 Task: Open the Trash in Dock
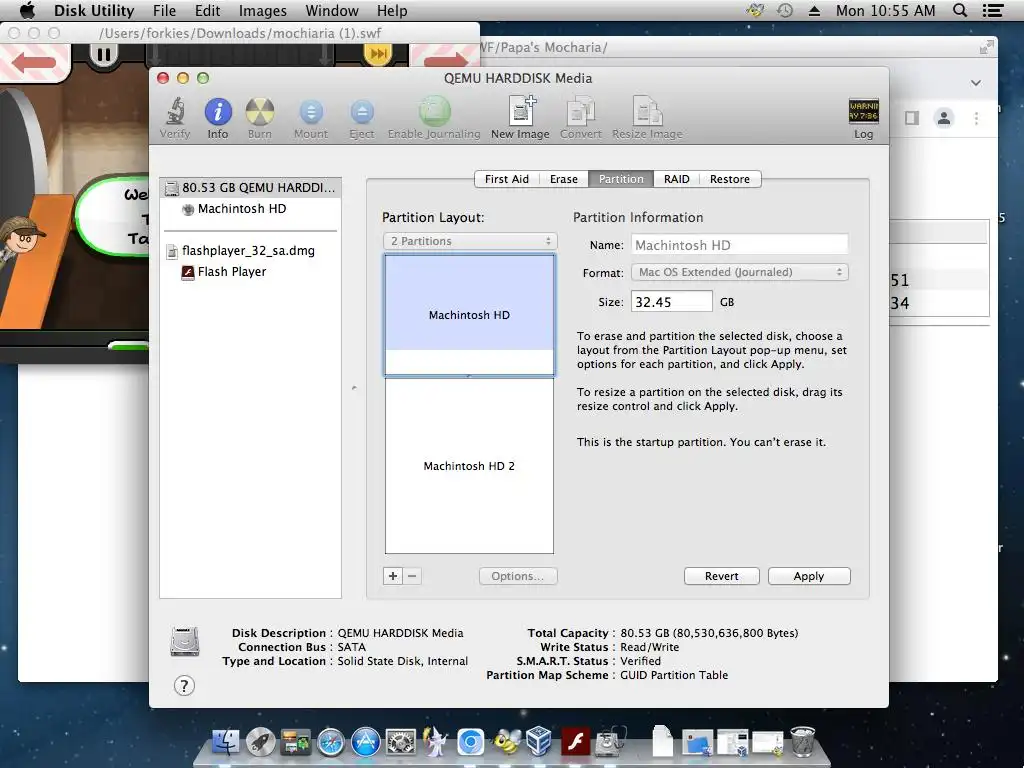point(803,743)
